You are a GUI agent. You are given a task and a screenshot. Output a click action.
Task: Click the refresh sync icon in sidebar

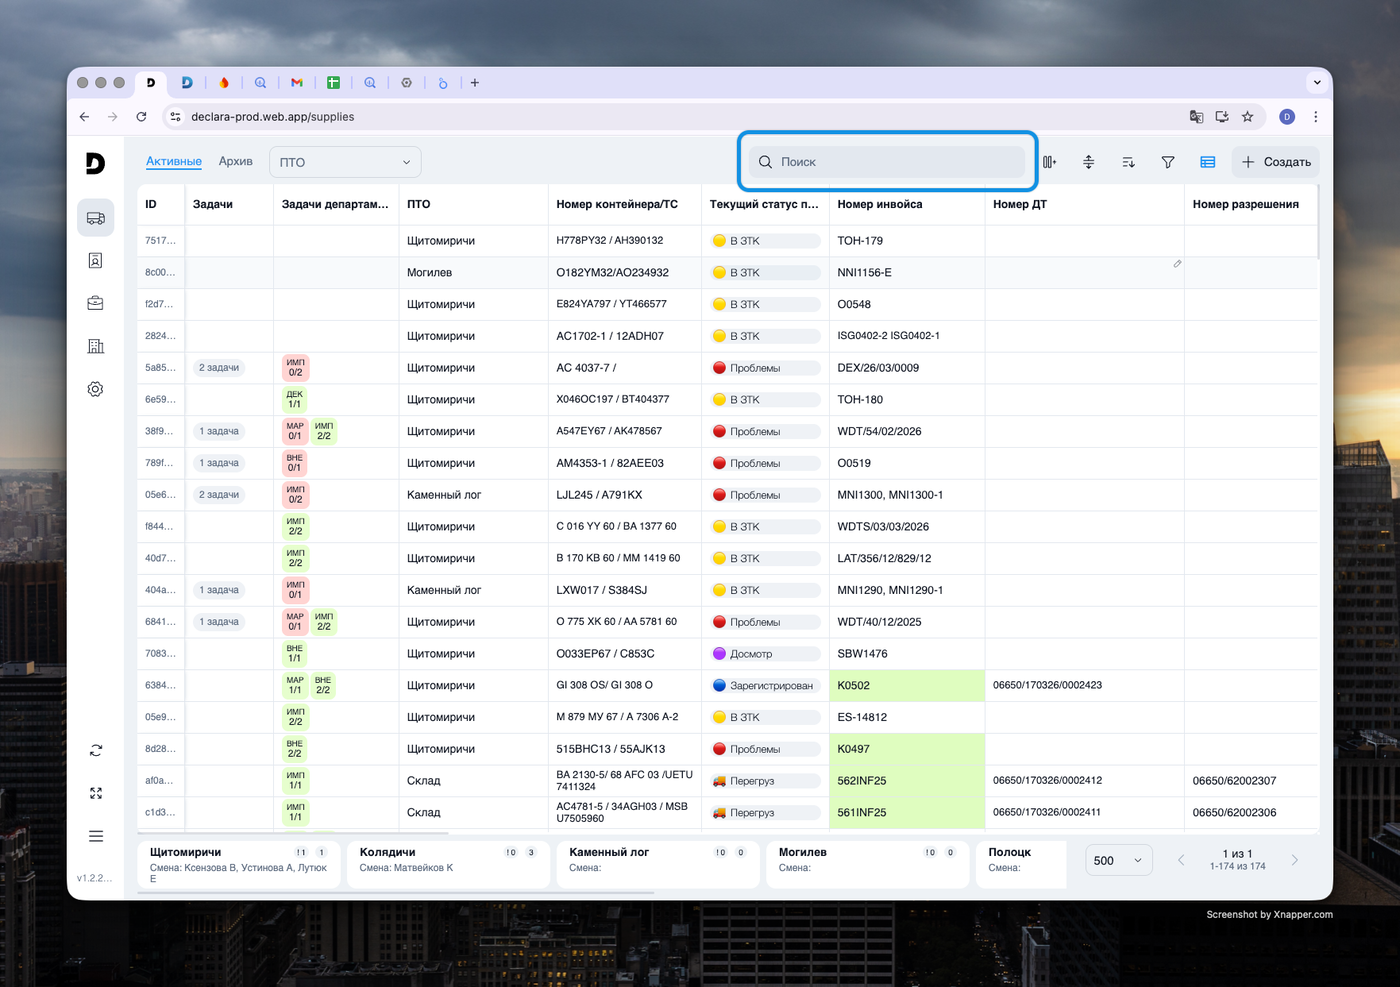96,750
